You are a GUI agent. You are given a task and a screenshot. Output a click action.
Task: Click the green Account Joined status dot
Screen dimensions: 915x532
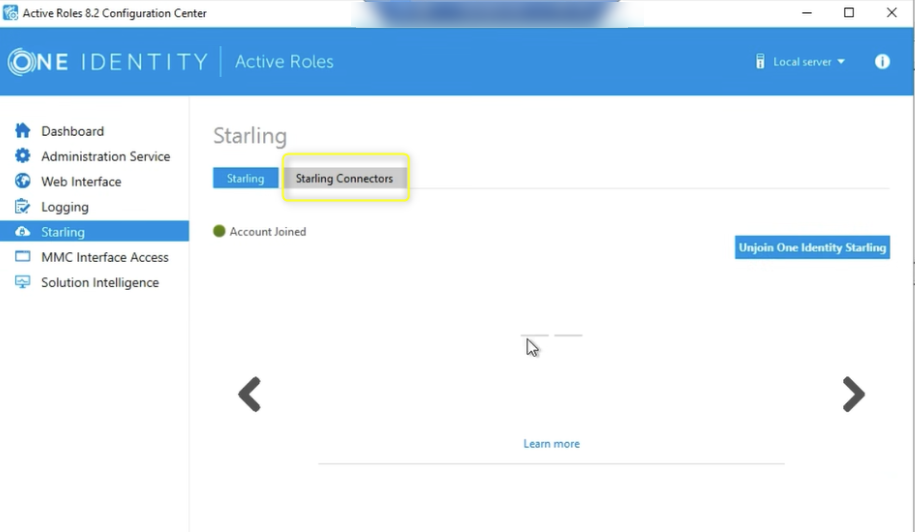coord(219,231)
